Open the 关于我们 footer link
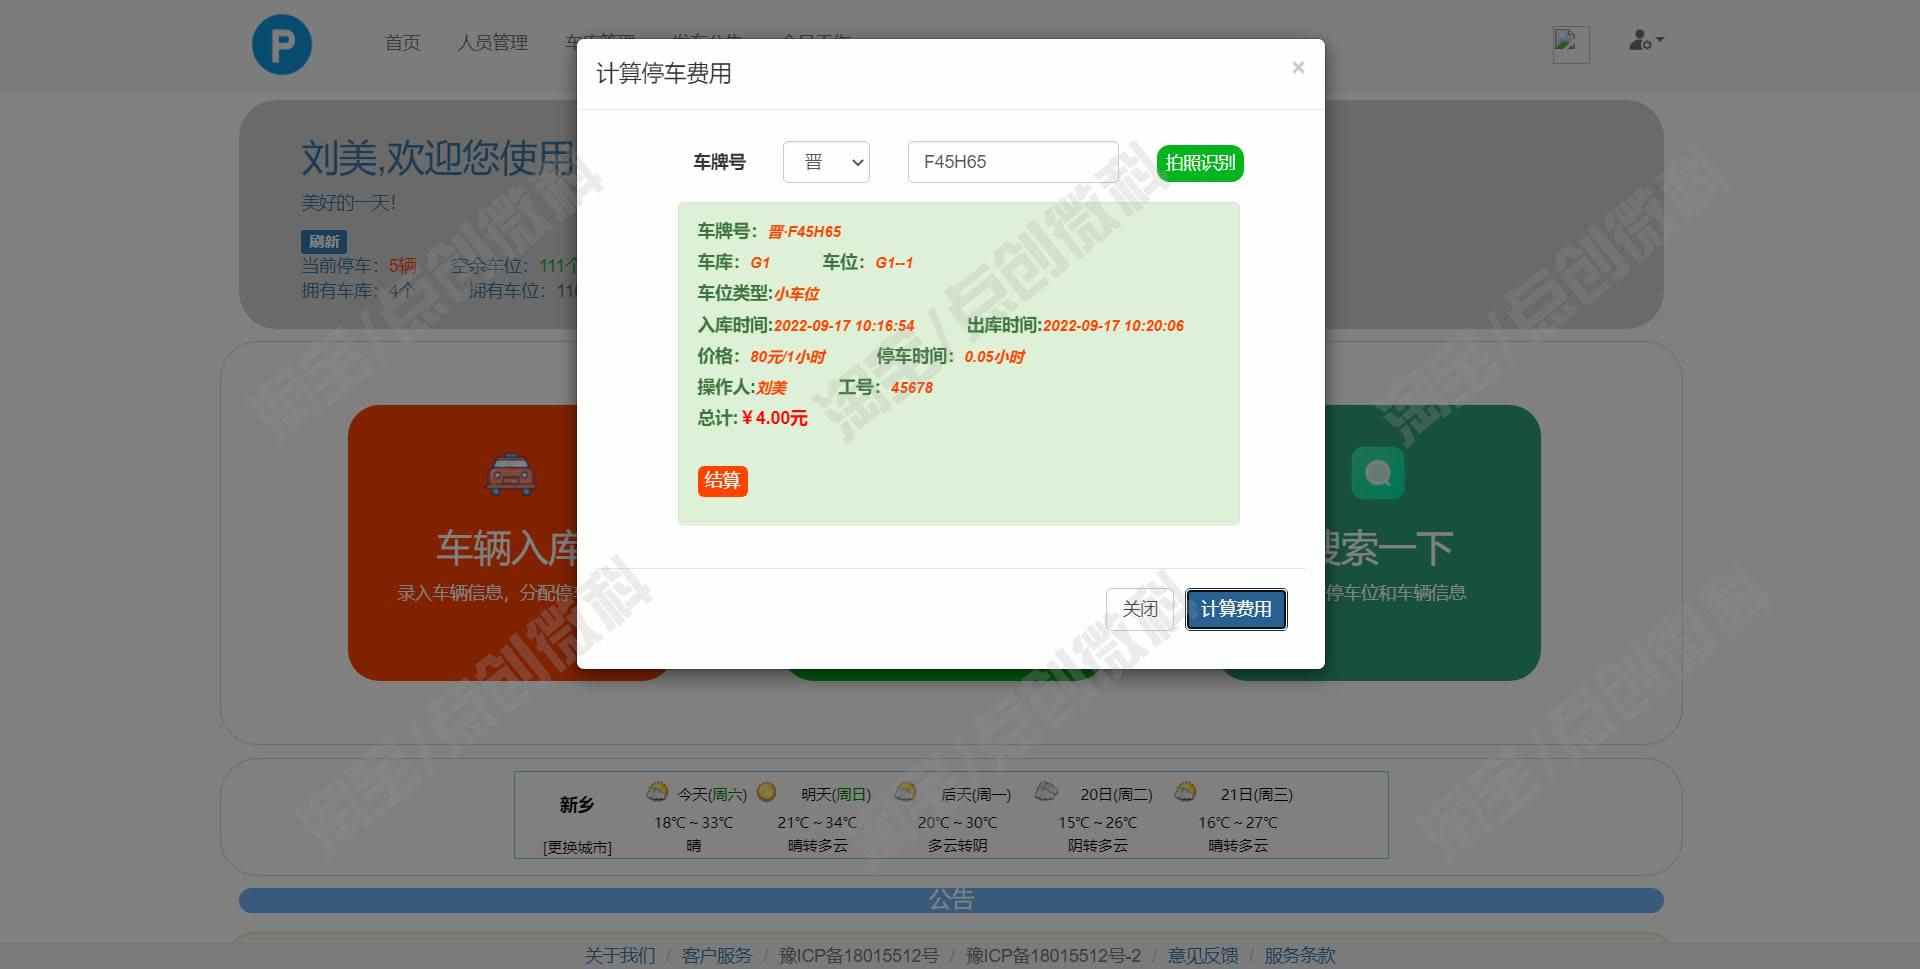1920x969 pixels. tap(620, 955)
